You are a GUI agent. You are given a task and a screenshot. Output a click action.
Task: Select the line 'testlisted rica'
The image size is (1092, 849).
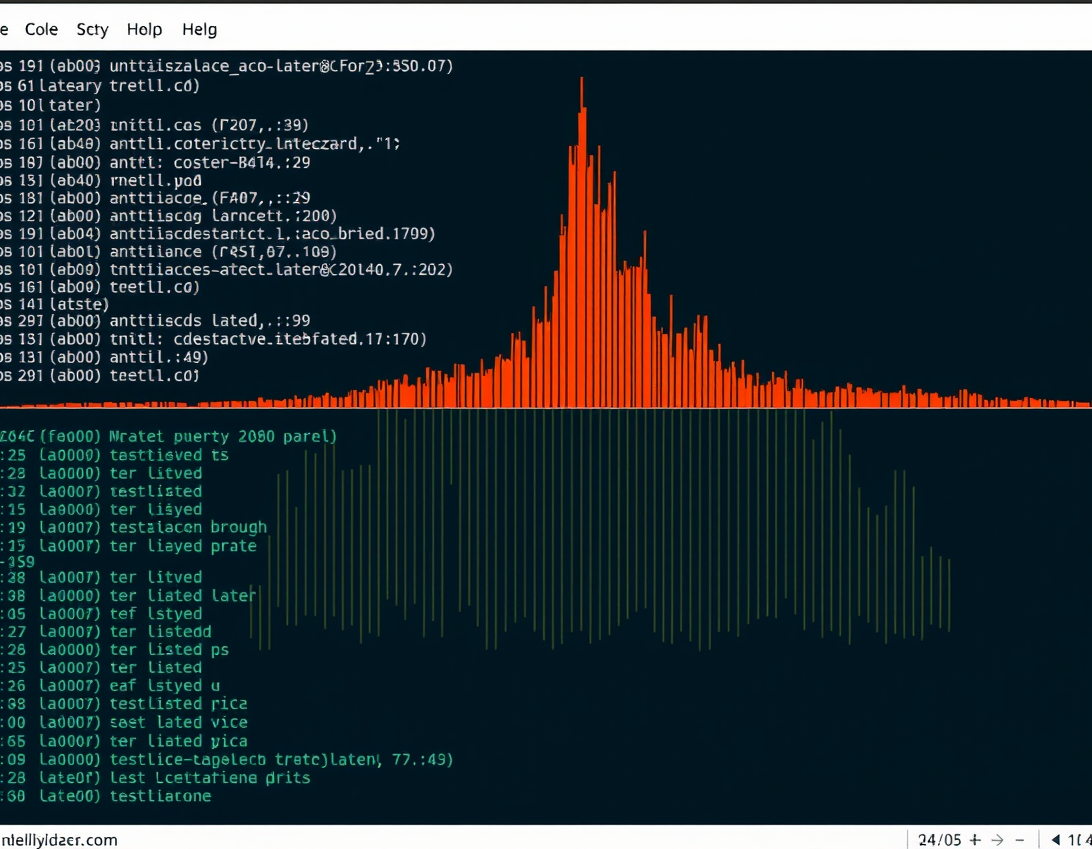coord(124,704)
